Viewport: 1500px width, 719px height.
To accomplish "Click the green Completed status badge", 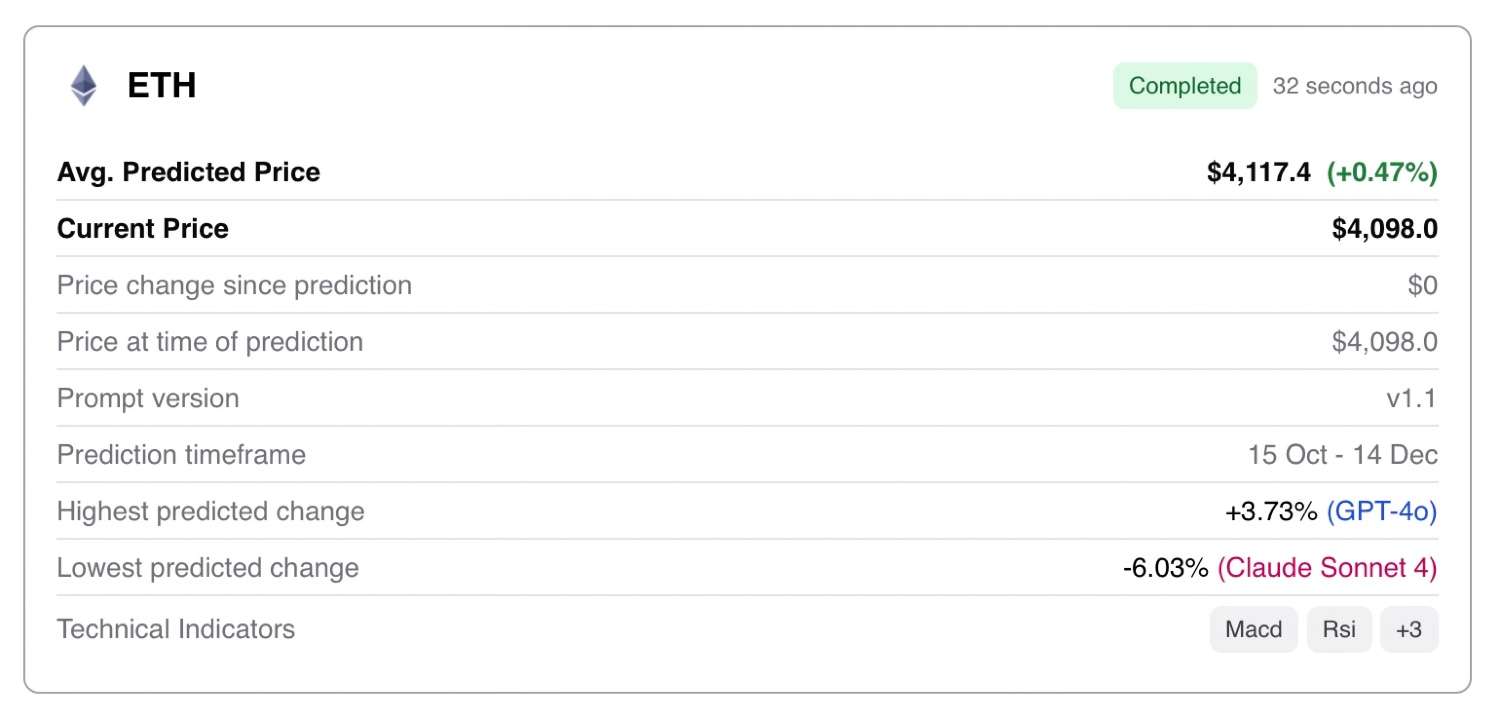I will click(1185, 86).
